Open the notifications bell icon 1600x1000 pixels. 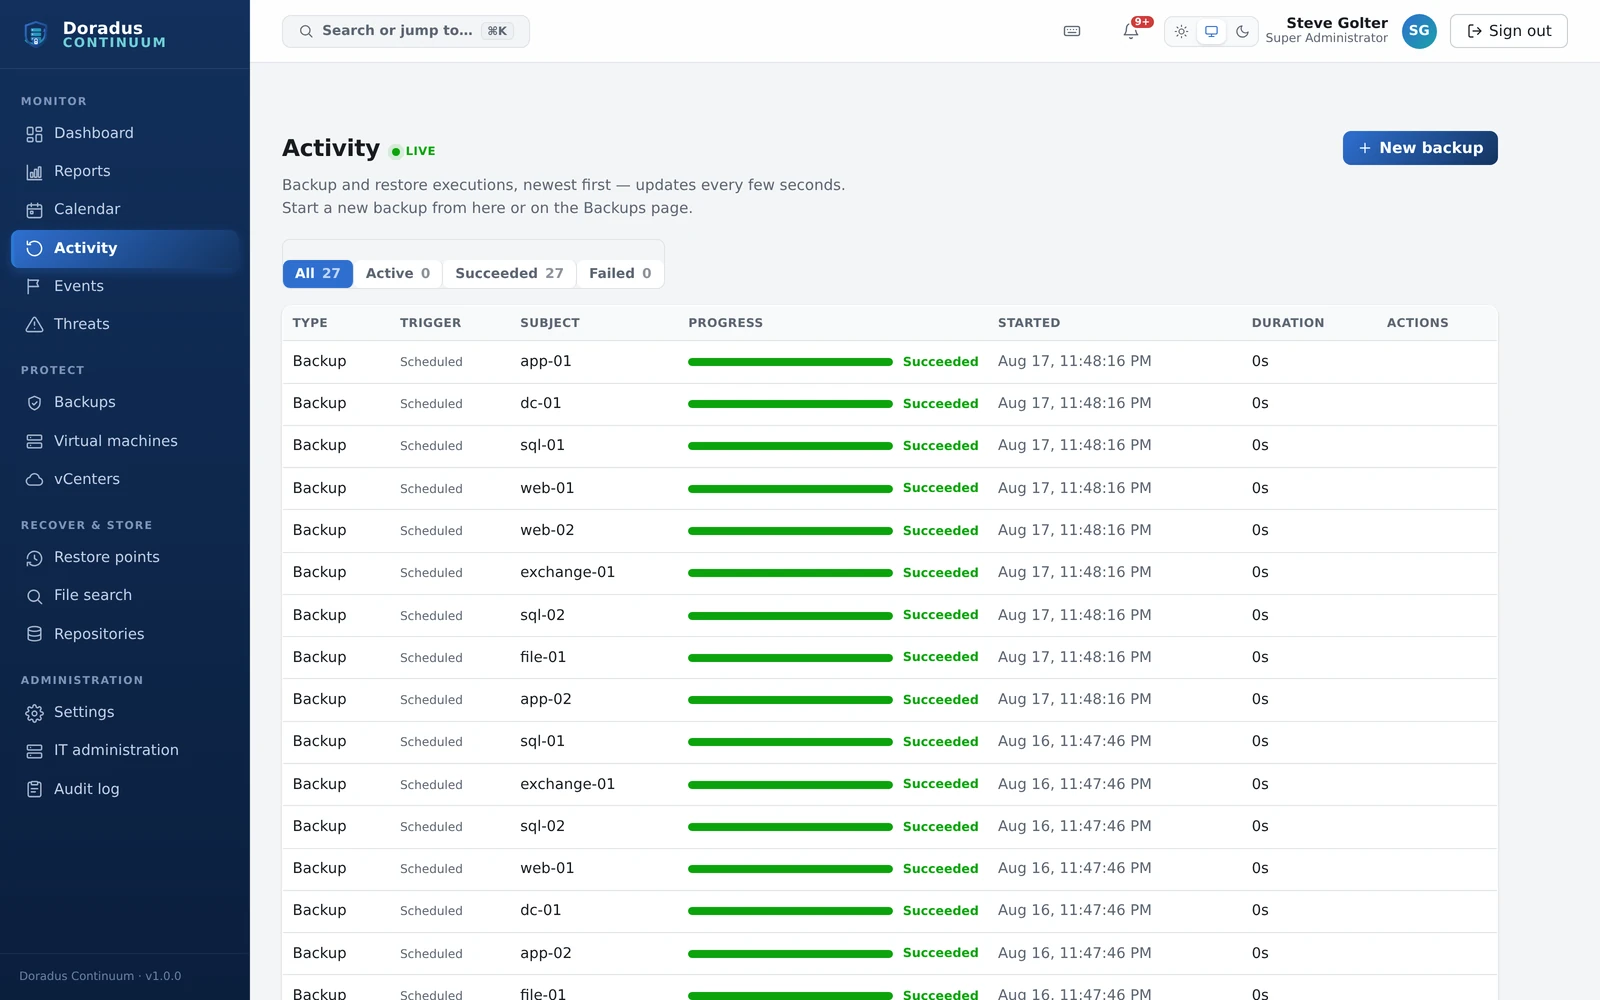click(x=1131, y=31)
